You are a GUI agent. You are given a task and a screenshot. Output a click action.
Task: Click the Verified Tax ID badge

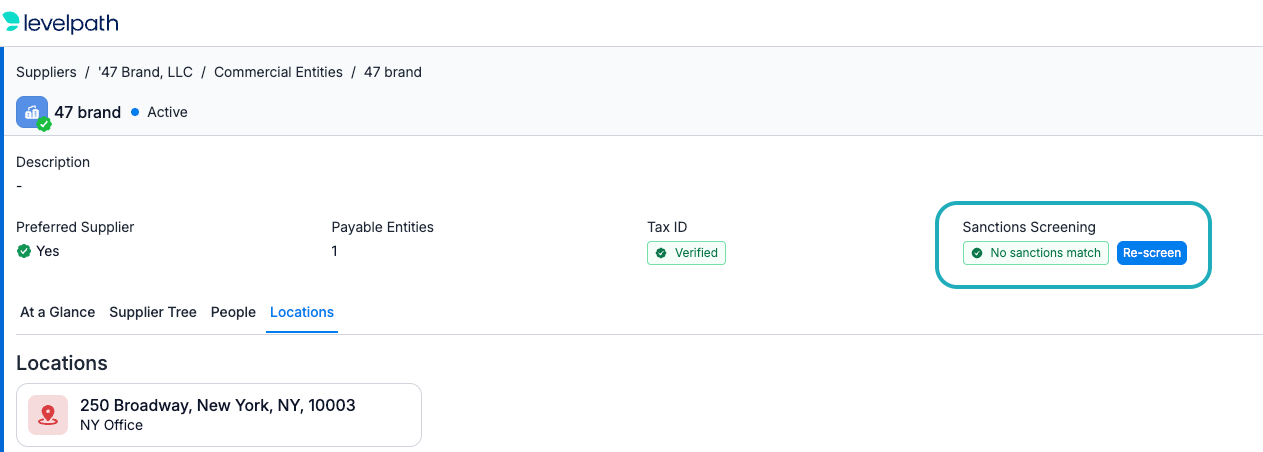tap(686, 253)
